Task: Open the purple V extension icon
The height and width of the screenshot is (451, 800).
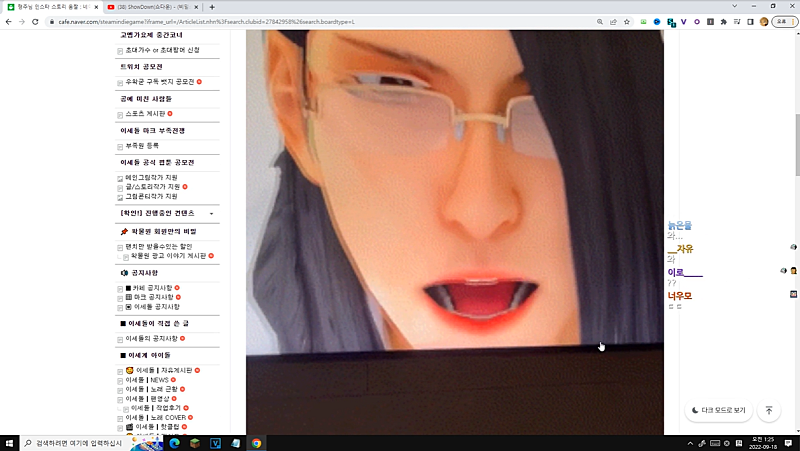Action: [684, 22]
